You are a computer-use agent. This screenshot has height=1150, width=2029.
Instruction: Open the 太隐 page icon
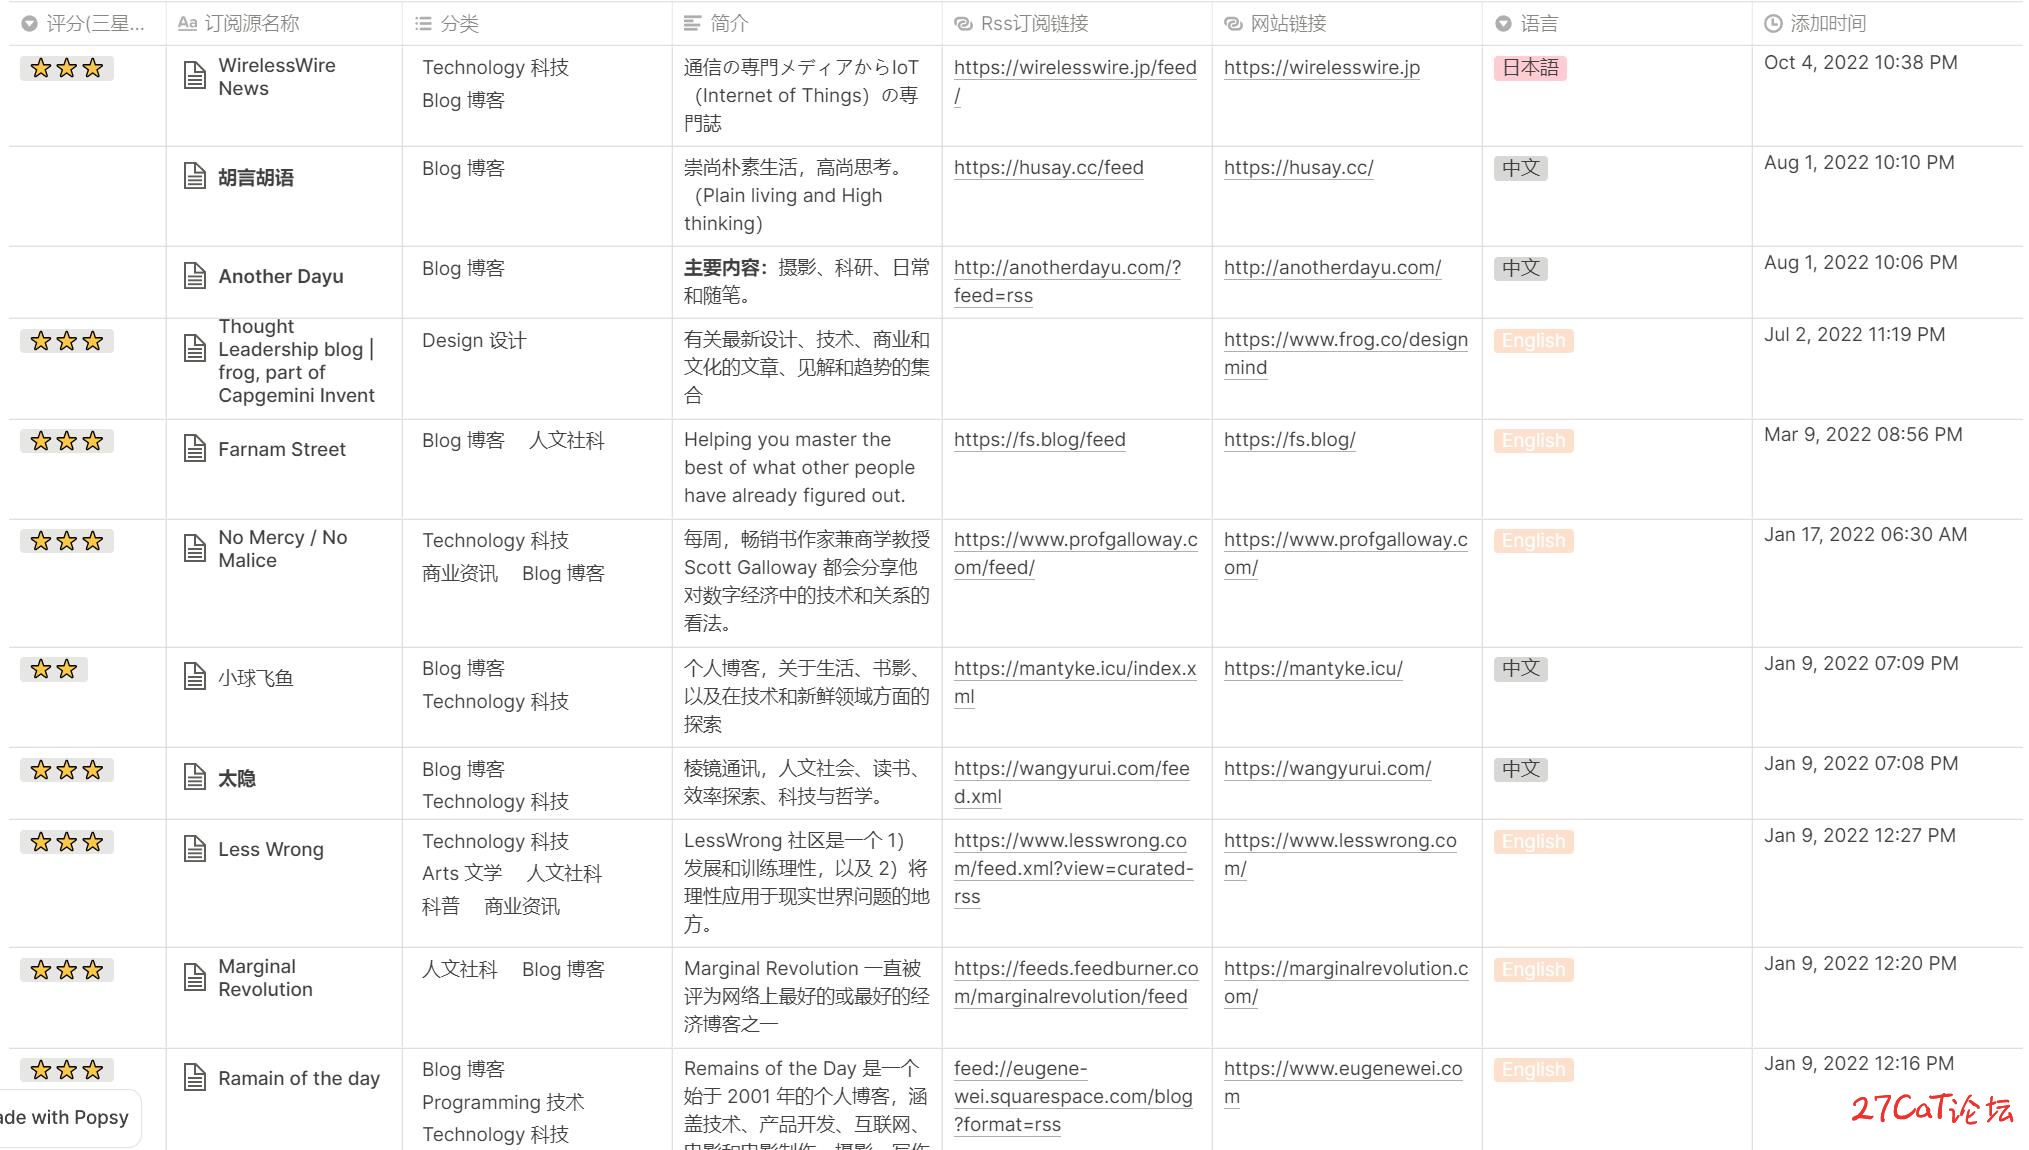click(x=195, y=777)
